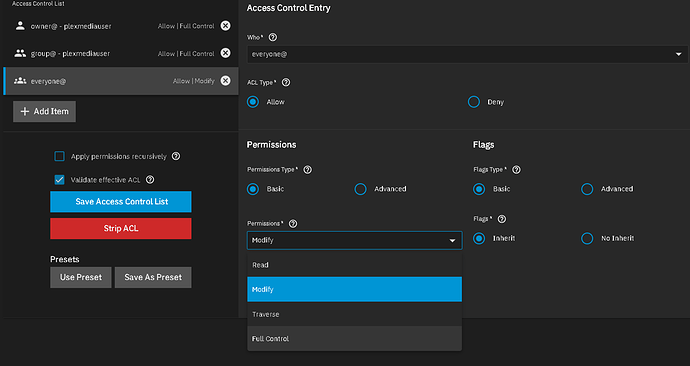This screenshot has height=366, width=690.
Task: Choose Advanced permissions type
Action: [360, 189]
